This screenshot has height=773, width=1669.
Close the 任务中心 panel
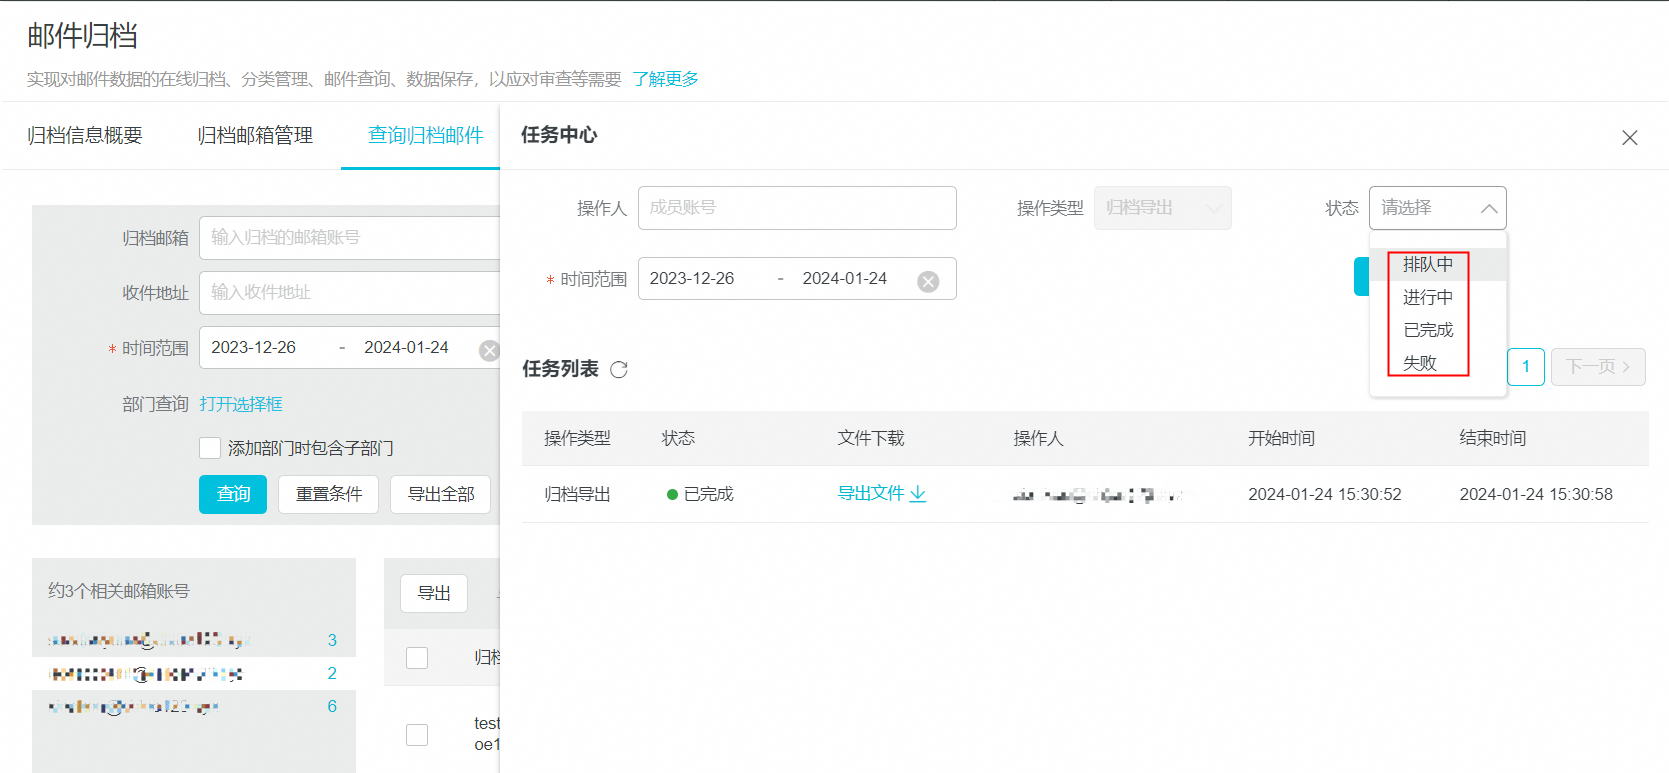[1629, 138]
